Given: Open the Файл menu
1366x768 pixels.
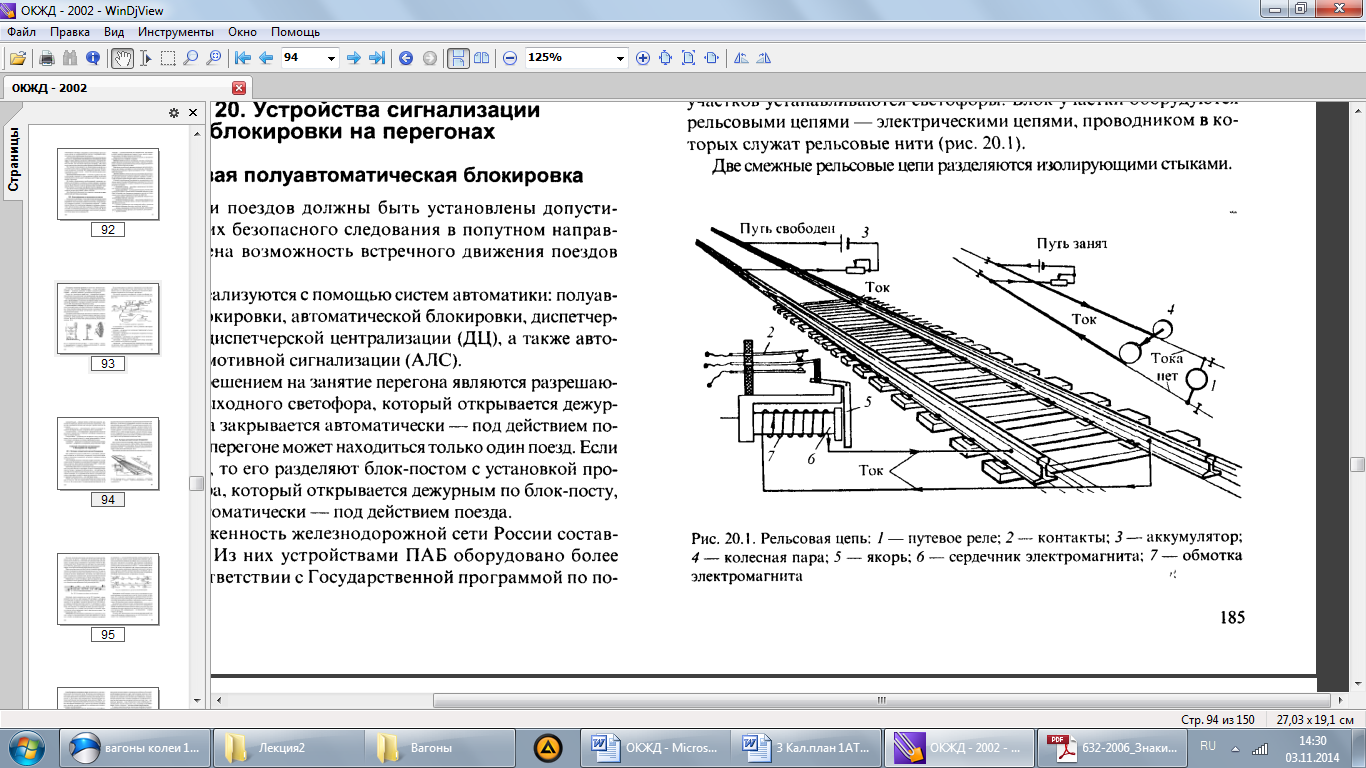Looking at the screenshot, I should (x=21, y=32).
